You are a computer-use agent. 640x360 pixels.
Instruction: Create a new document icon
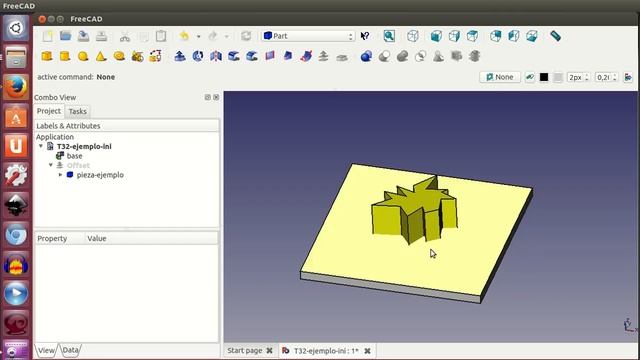click(x=48, y=36)
